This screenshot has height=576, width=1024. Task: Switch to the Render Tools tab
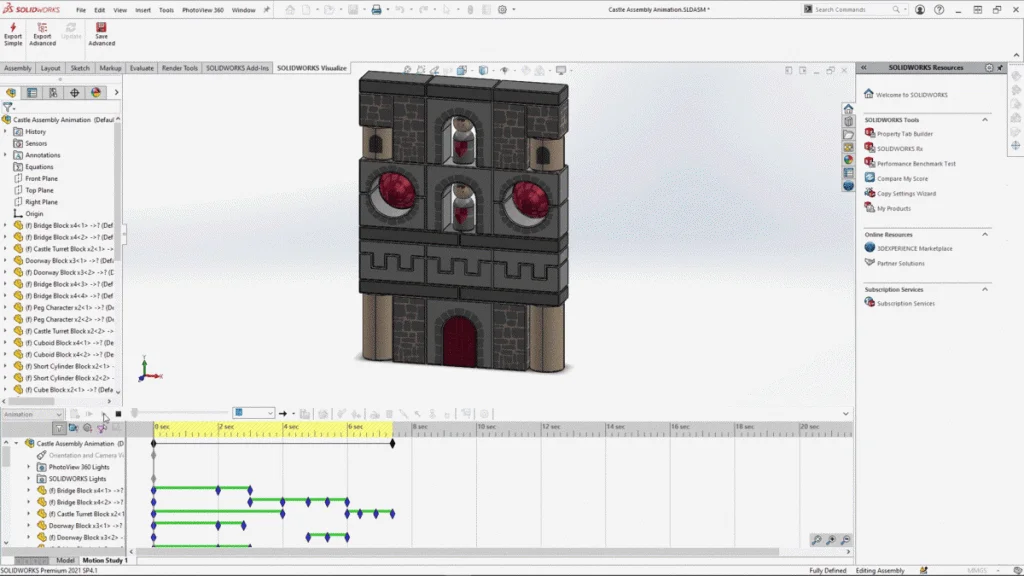180,68
